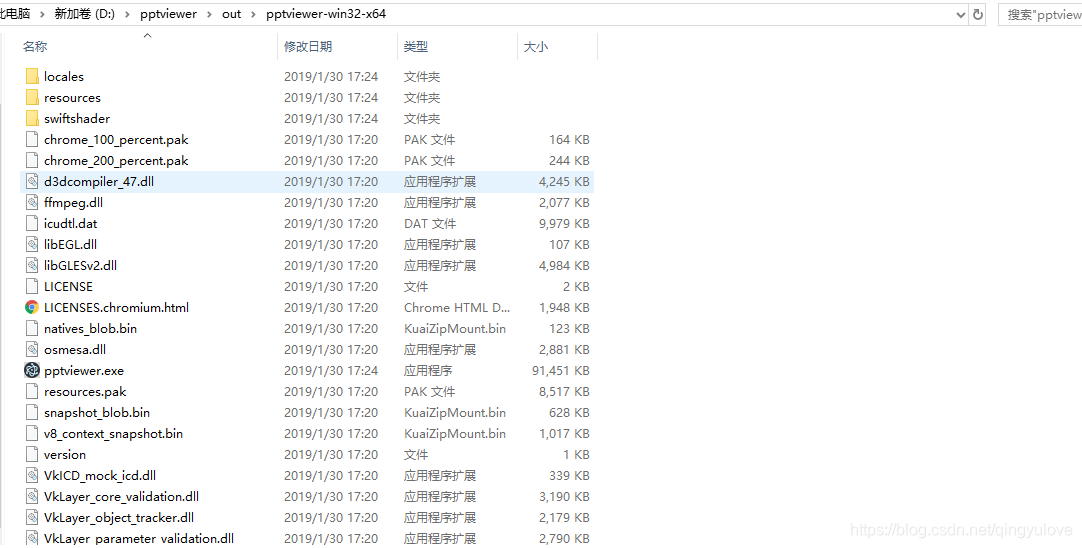Click the libEGL.dll file icon

[x=32, y=244]
